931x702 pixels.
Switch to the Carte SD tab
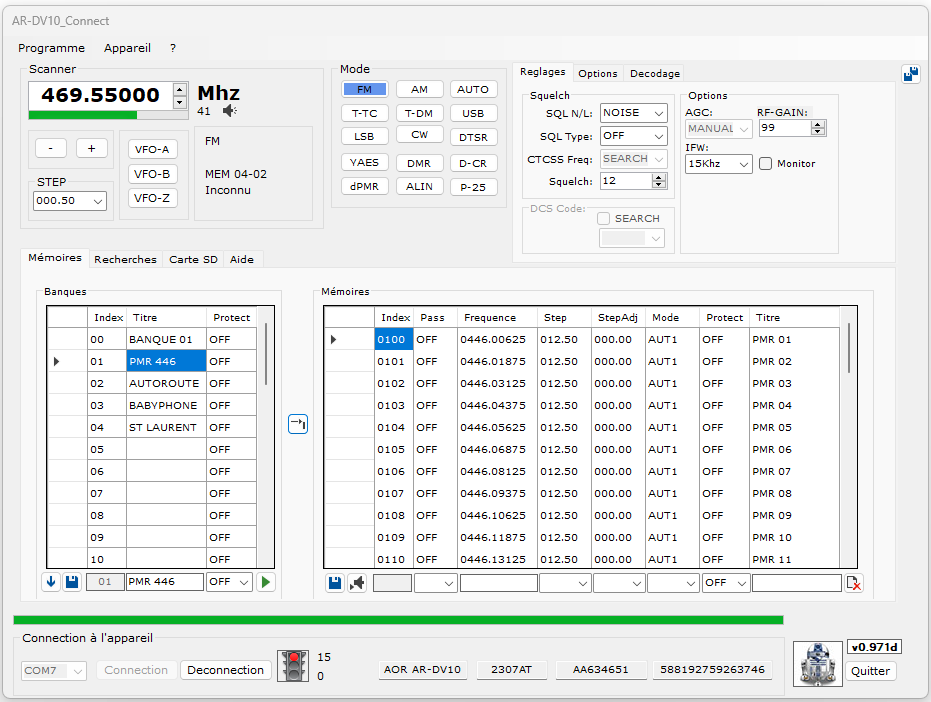point(194,260)
